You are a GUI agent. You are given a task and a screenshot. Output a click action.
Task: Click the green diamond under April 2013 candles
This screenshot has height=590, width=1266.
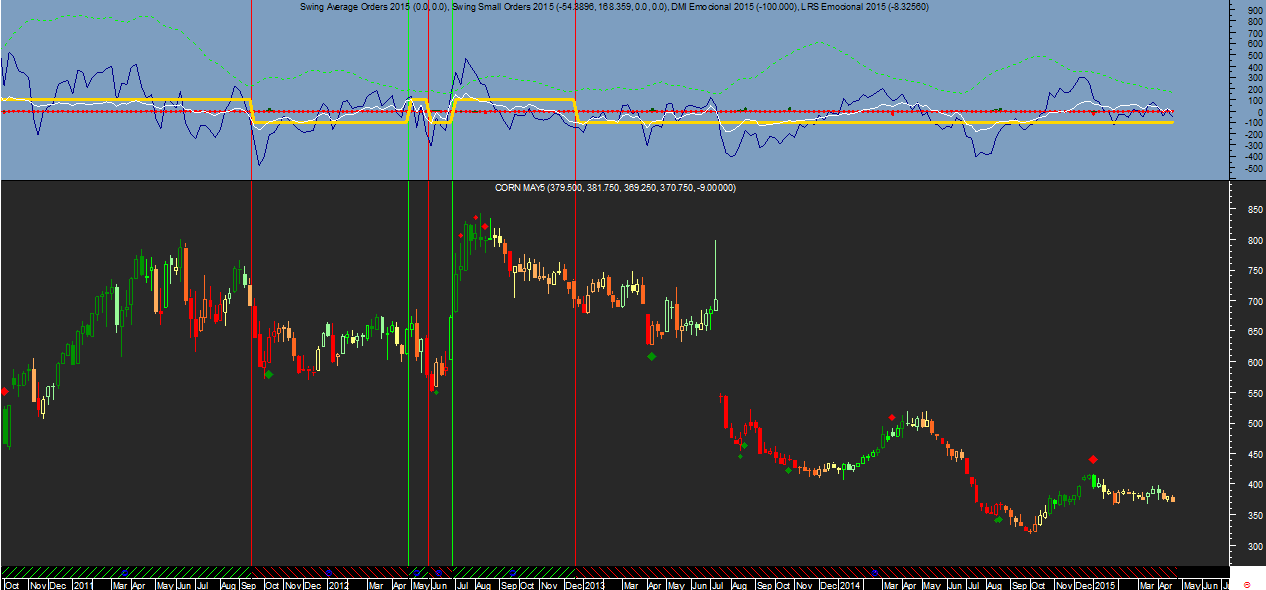pos(651,356)
